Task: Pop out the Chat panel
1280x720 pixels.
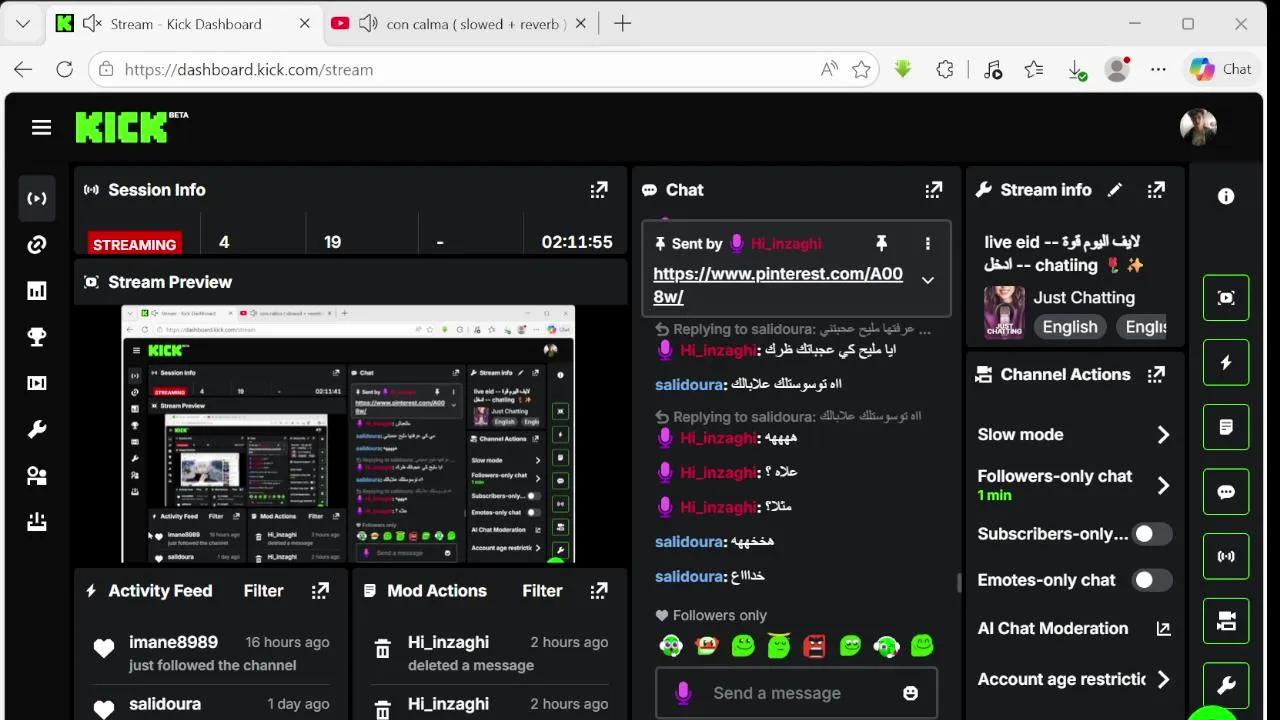Action: pyautogui.click(x=934, y=190)
